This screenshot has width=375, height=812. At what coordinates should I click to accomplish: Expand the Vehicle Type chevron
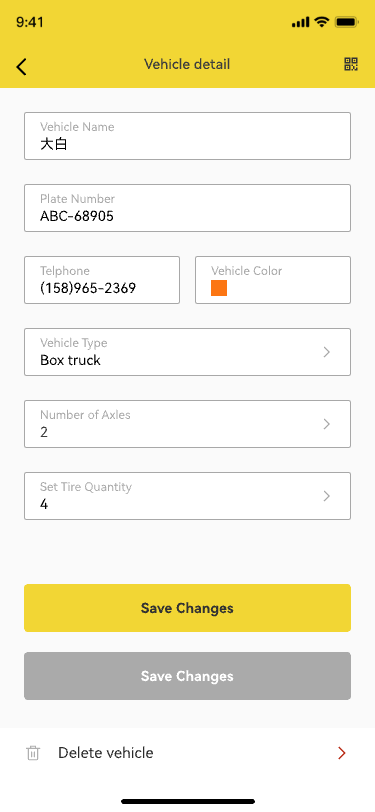pyautogui.click(x=327, y=352)
